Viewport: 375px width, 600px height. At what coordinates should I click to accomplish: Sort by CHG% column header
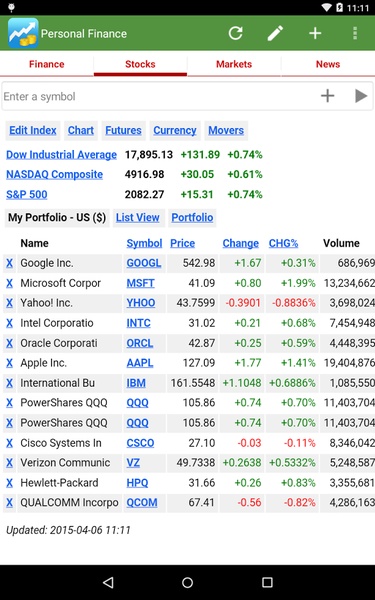point(284,243)
